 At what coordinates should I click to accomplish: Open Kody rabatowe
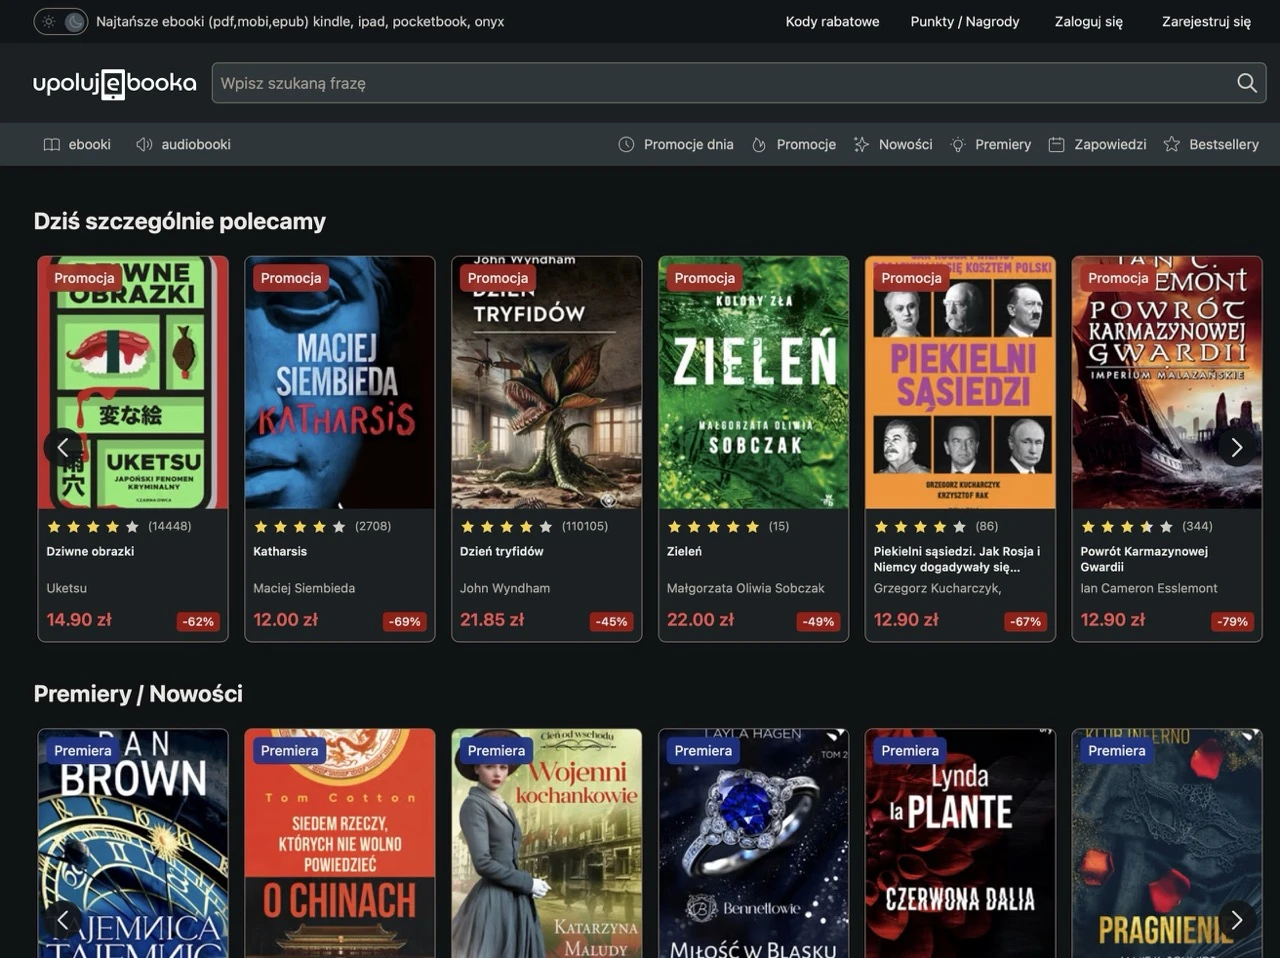(831, 21)
